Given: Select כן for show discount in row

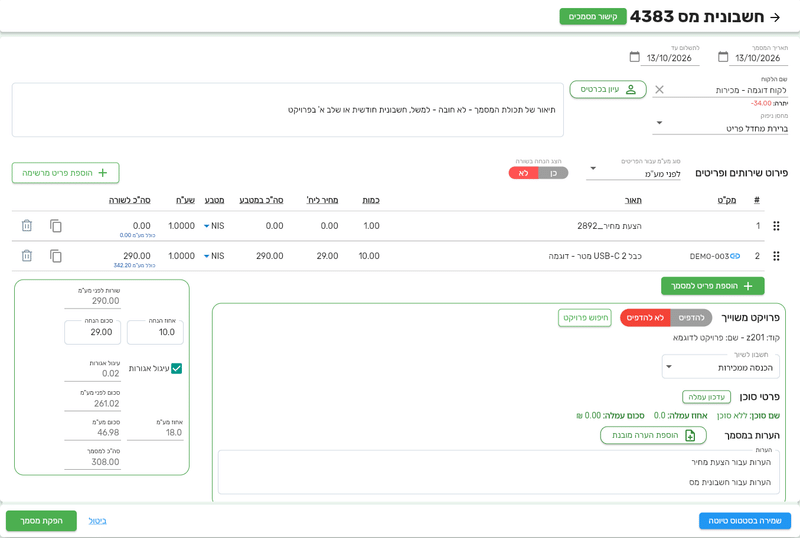Looking at the screenshot, I should pyautogui.click(x=553, y=173).
